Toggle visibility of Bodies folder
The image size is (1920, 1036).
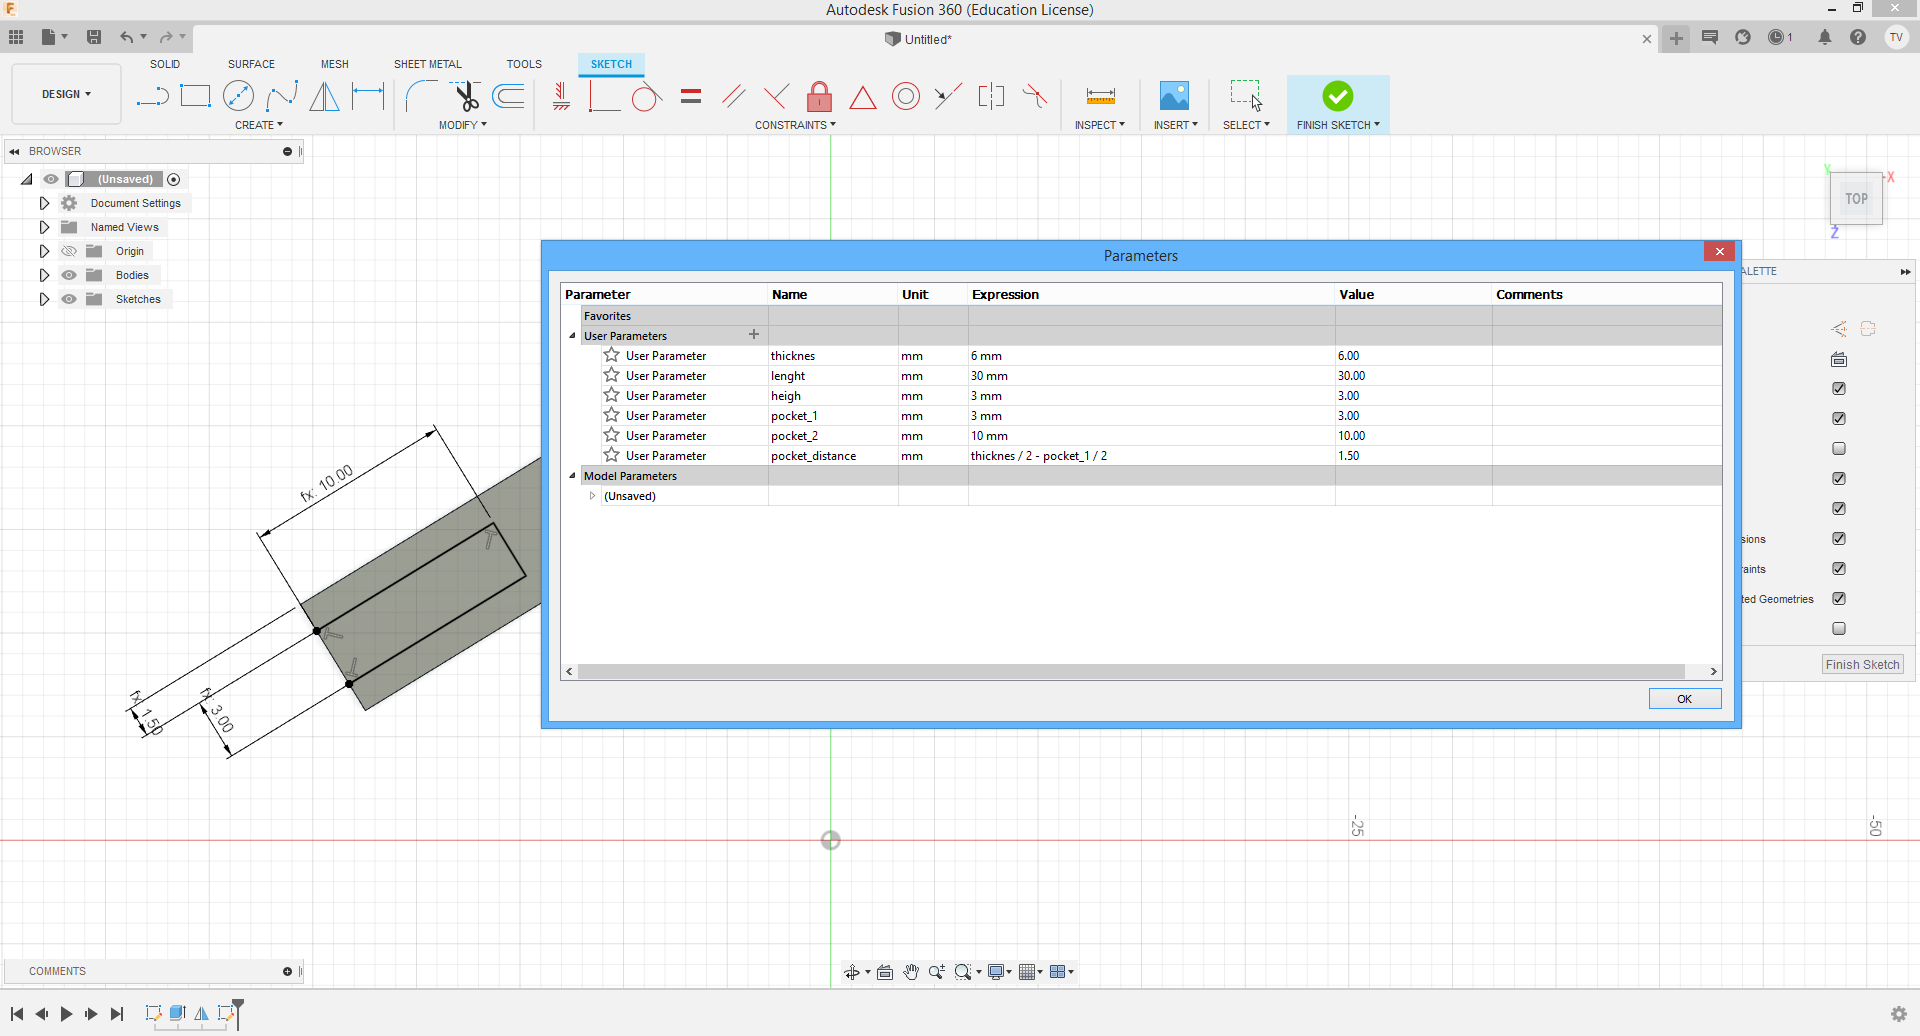click(69, 275)
